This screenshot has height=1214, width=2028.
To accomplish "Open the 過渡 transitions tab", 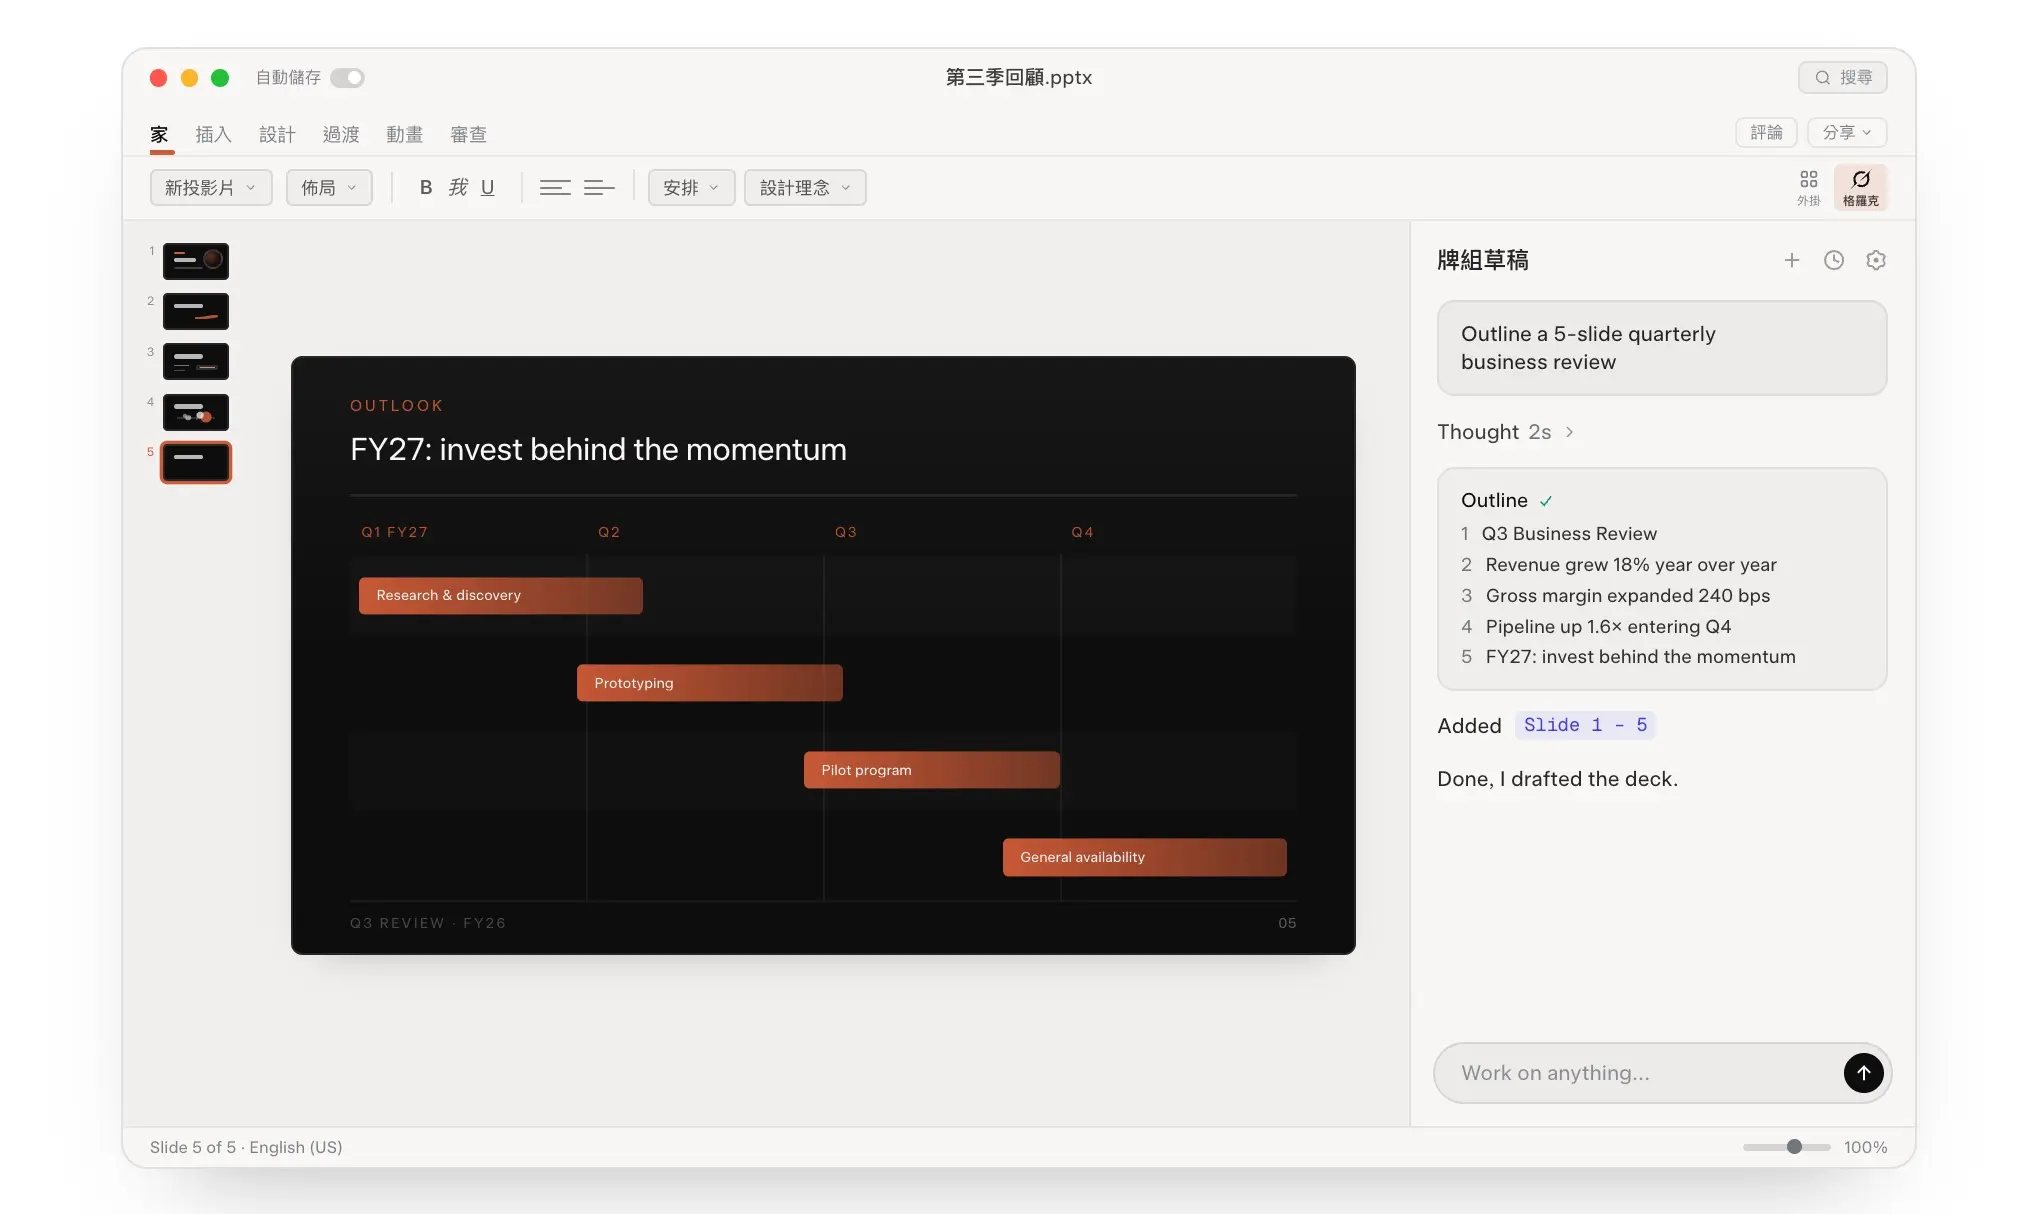I will 341,134.
